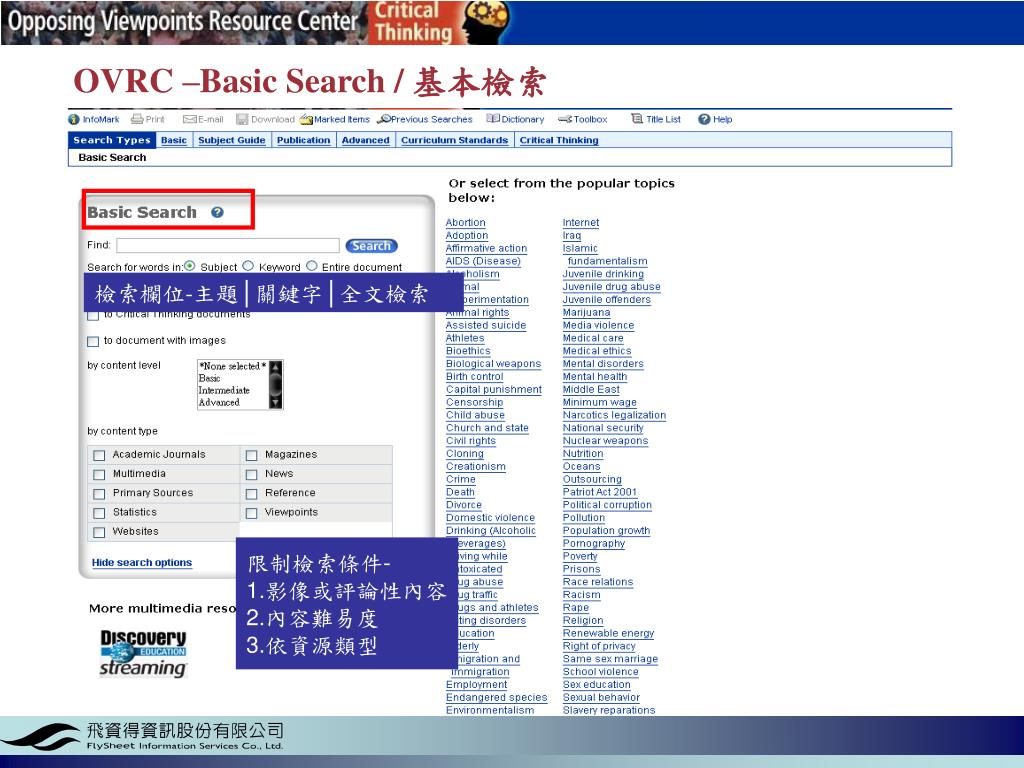Open the Renewable energy topic link
This screenshot has height=768, width=1024.
point(608,633)
